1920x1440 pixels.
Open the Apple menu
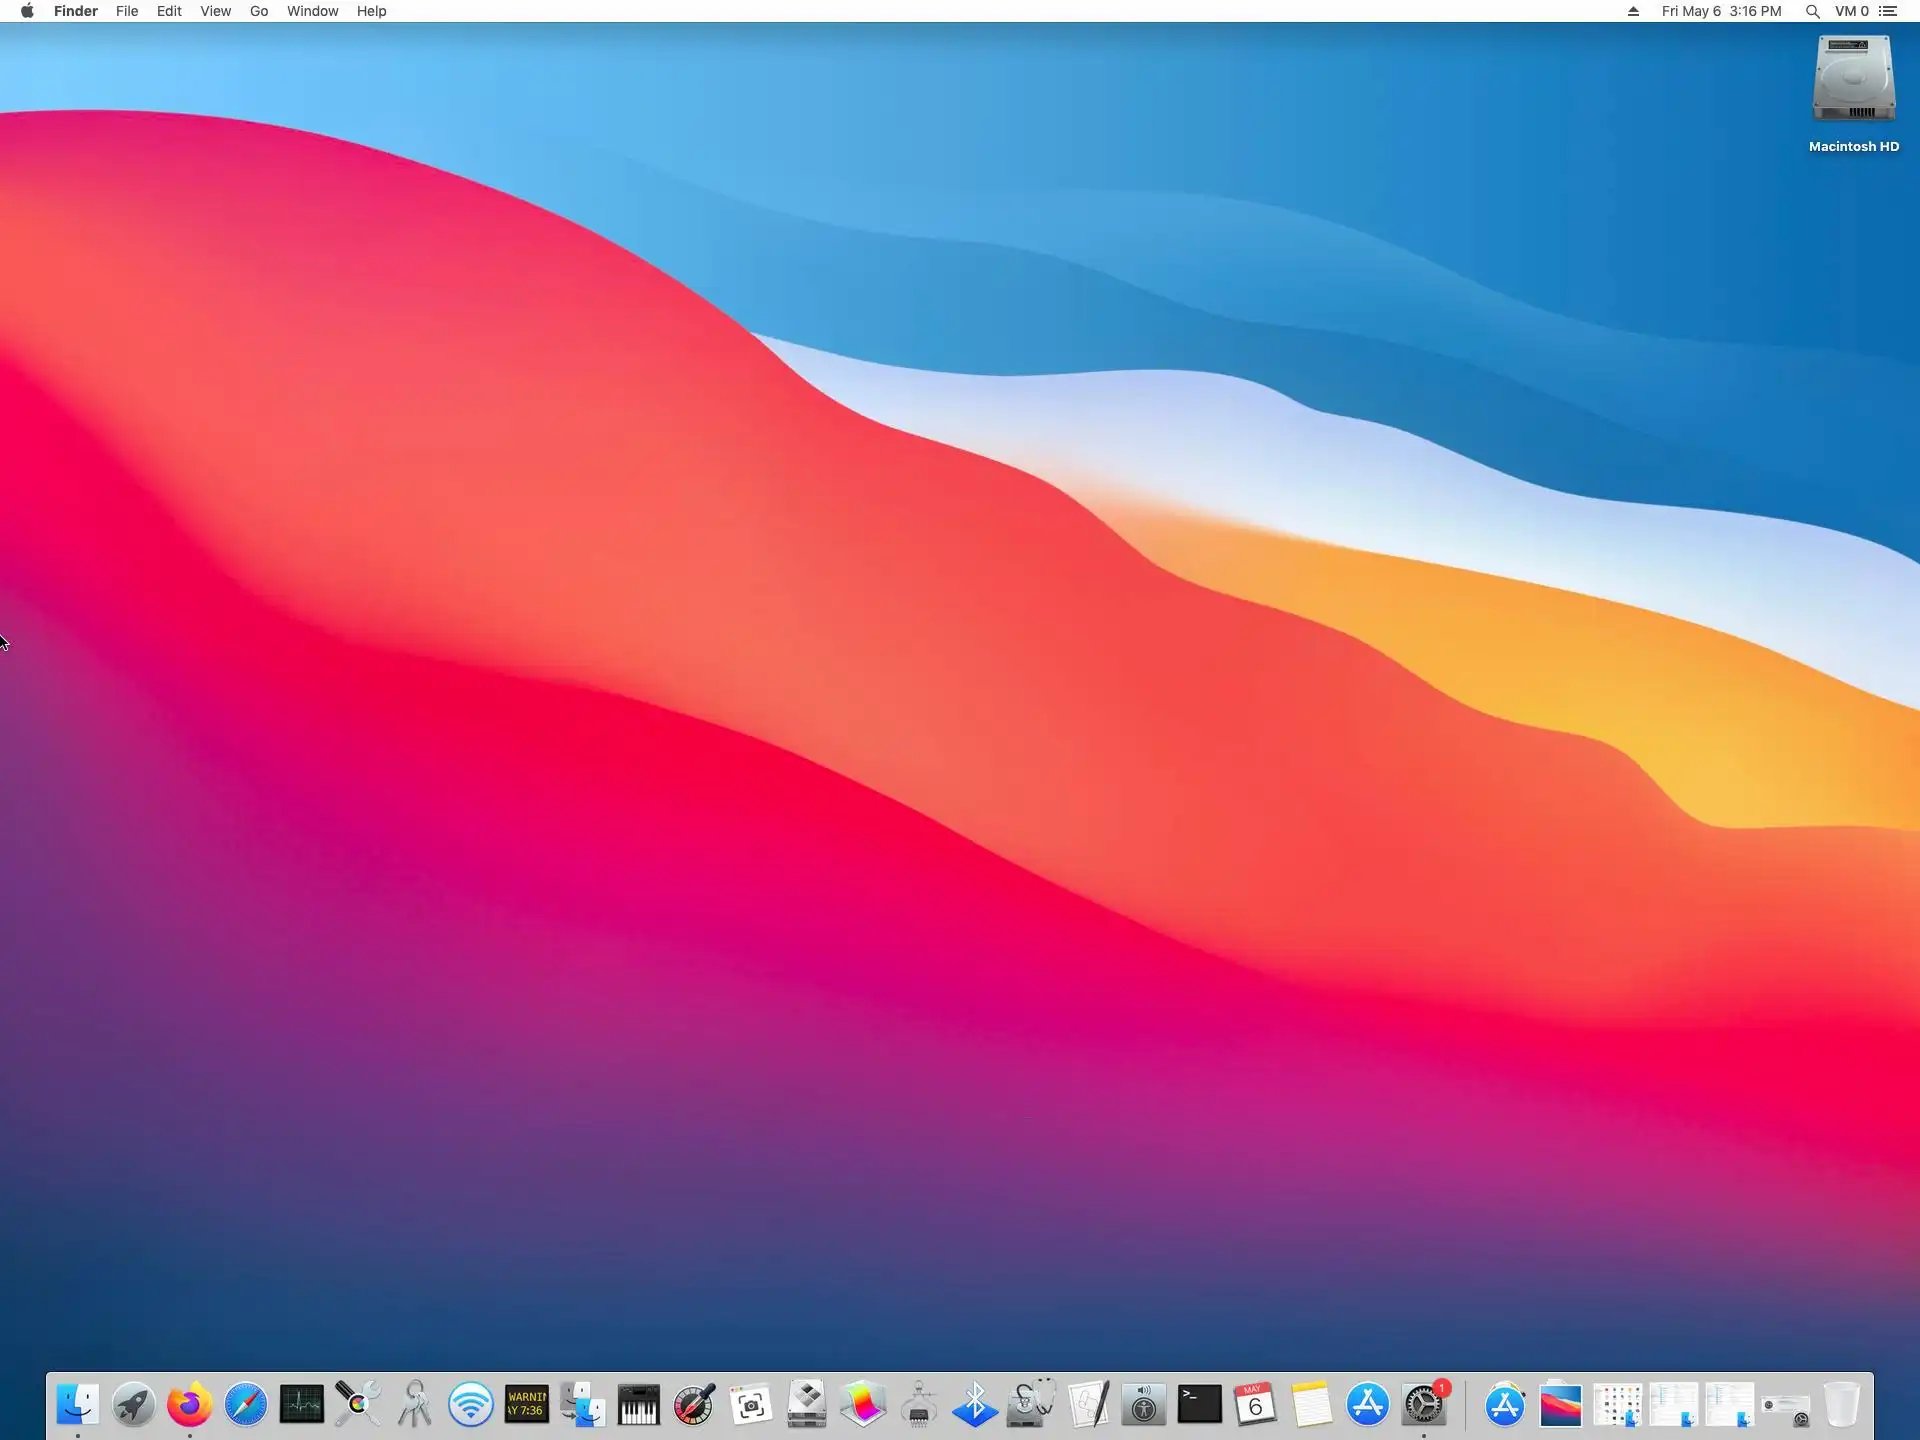[x=27, y=11]
